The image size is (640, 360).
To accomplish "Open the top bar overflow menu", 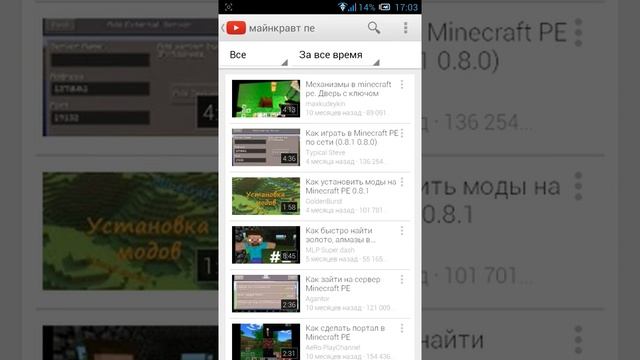I will (x=405, y=28).
